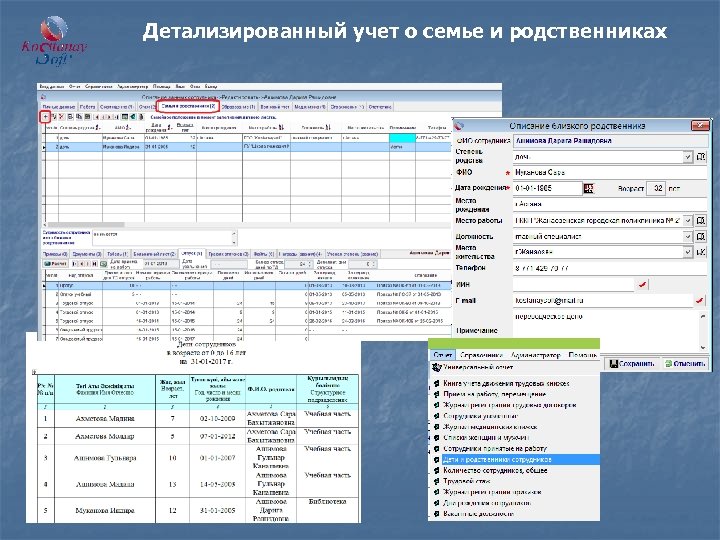Click the plus icon to add a relative
Screen dimensions: 720x540
point(45,117)
